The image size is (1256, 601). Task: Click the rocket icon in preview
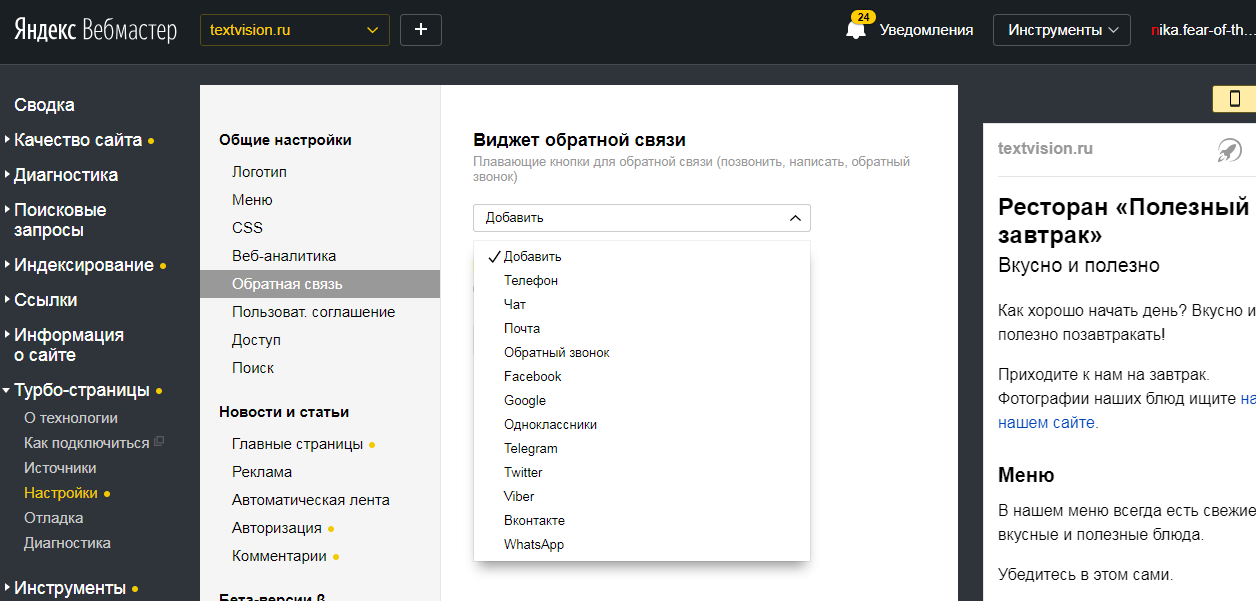point(1229,151)
